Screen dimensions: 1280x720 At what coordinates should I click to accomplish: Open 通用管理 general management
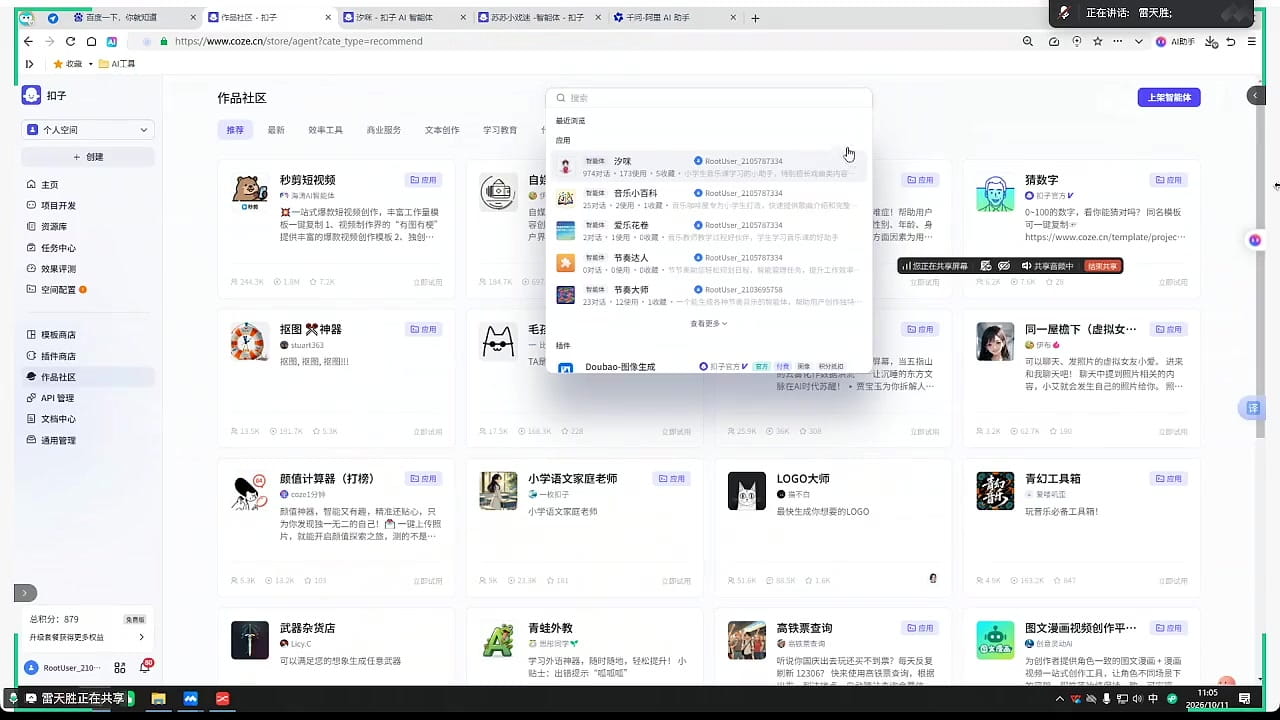point(57,441)
